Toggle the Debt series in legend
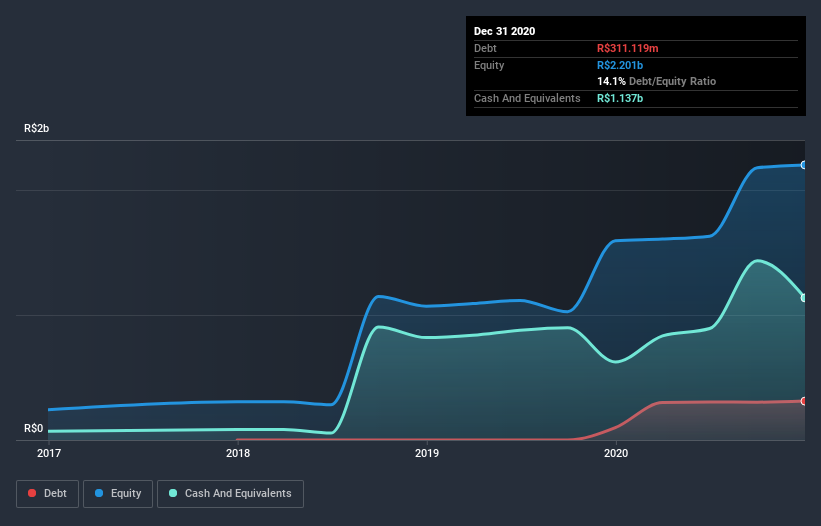The width and height of the screenshot is (821, 526). point(48,494)
